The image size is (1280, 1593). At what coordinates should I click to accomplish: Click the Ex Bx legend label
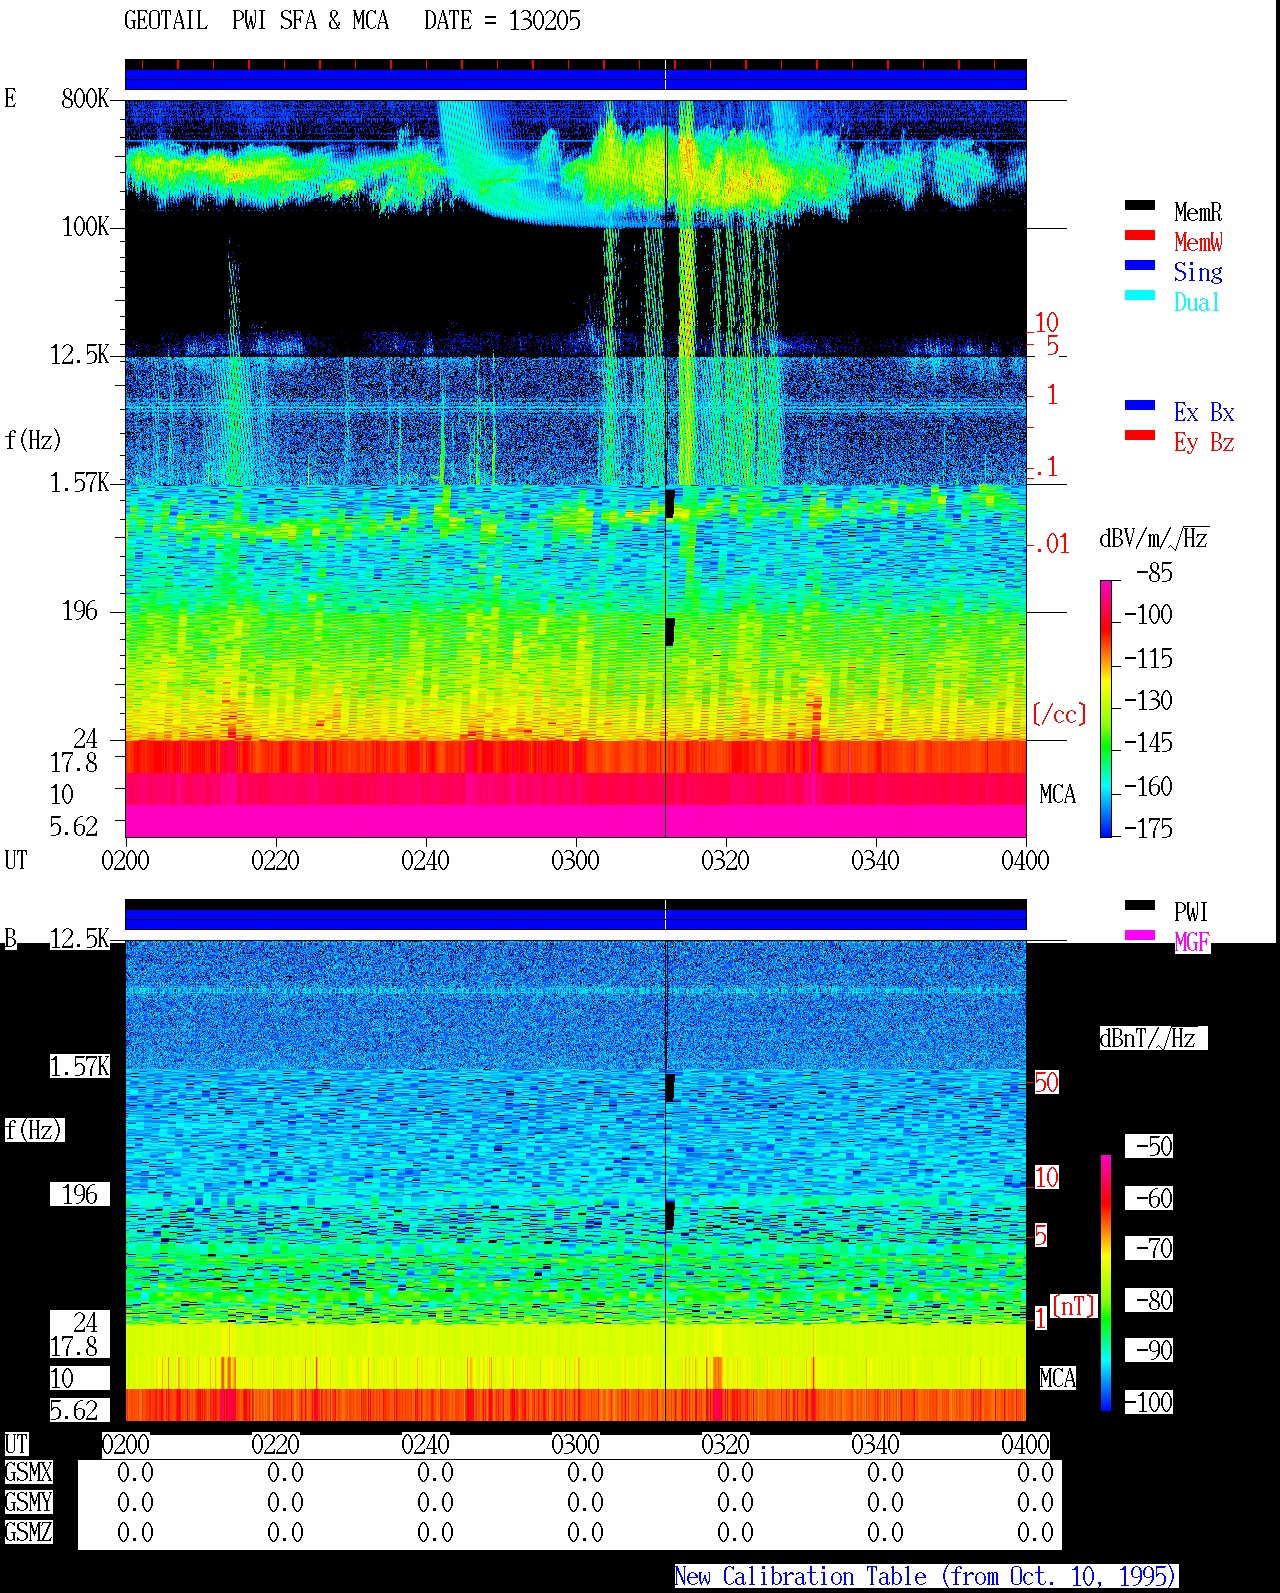(1204, 412)
